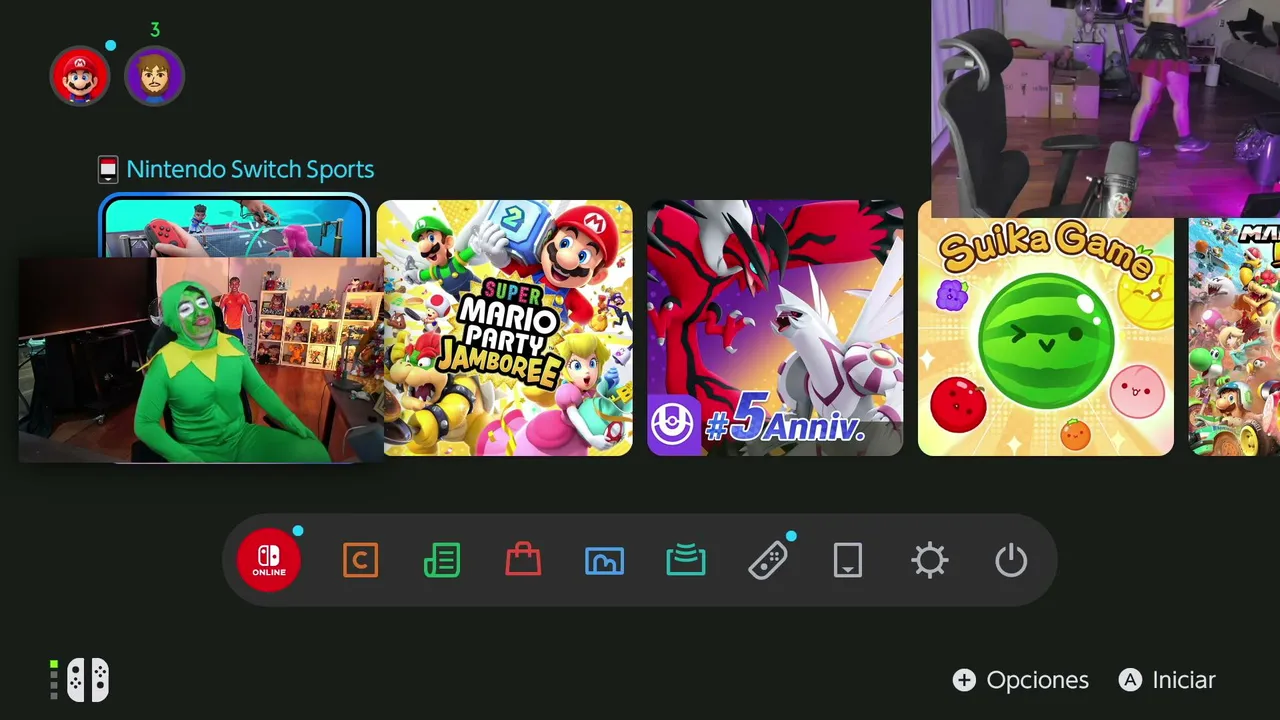Screen dimensions: 1280x720
Task: Open the Mii user profile avatar
Action: click(154, 76)
